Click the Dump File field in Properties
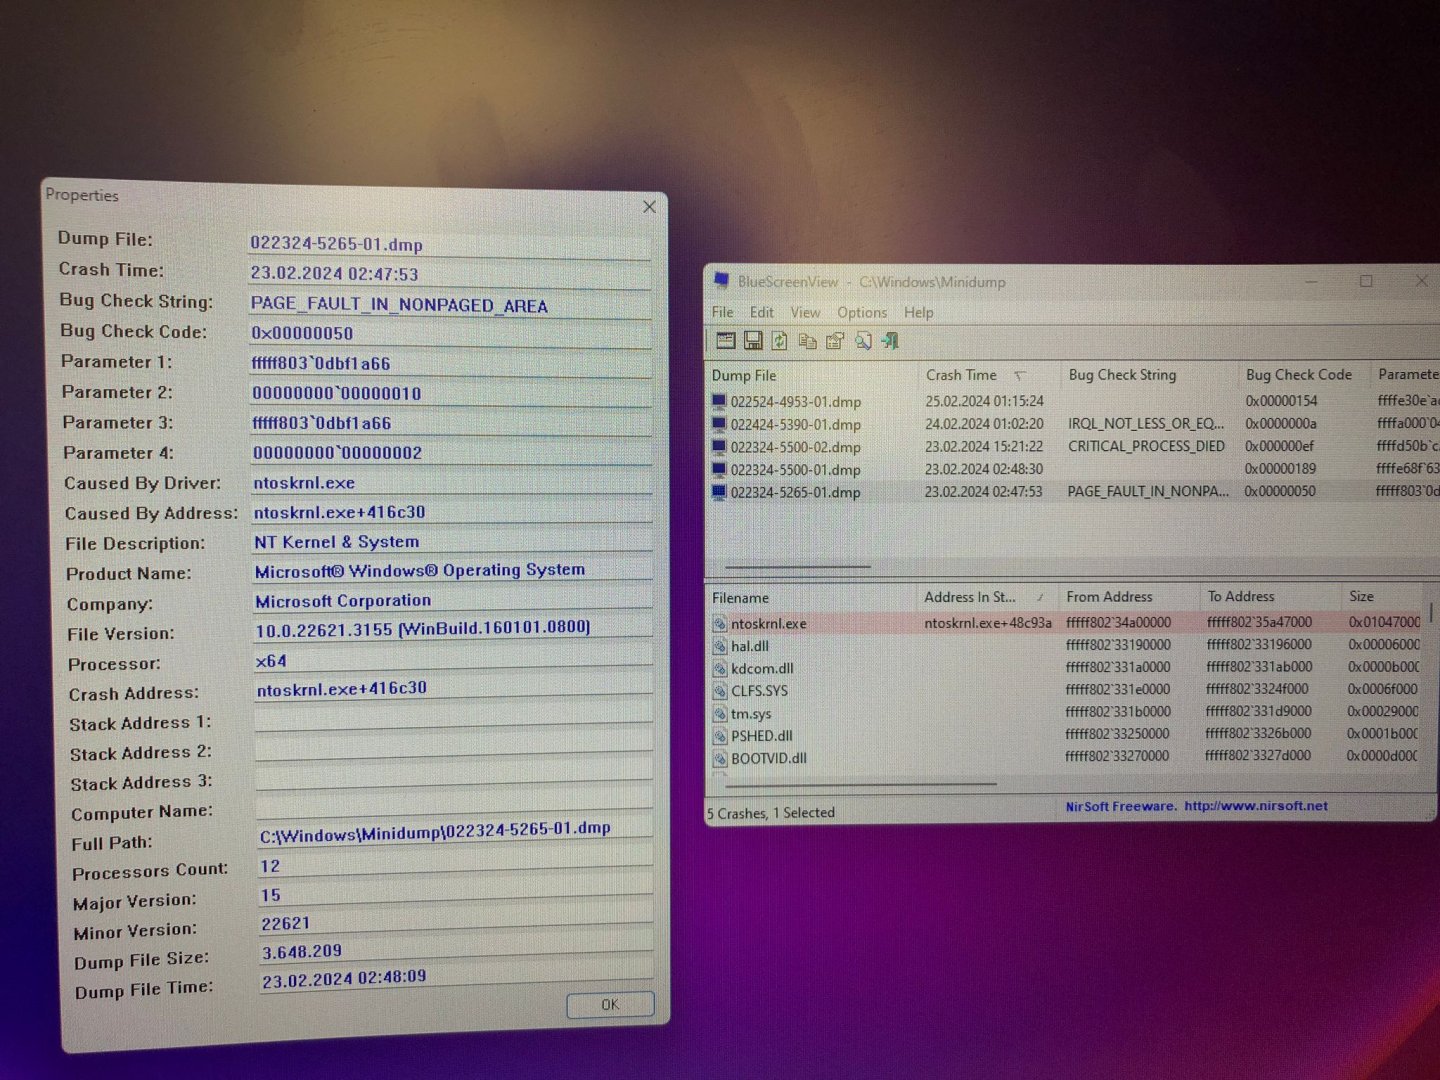Viewport: 1440px width, 1080px height. (450, 244)
